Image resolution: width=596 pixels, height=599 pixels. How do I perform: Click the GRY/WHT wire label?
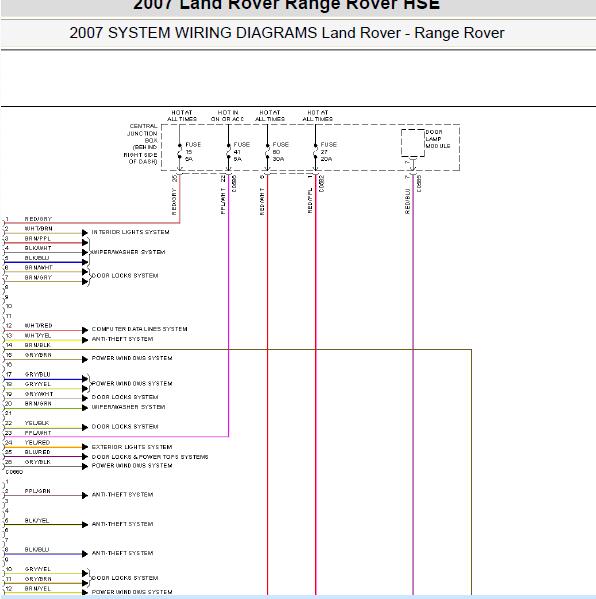coord(39,394)
